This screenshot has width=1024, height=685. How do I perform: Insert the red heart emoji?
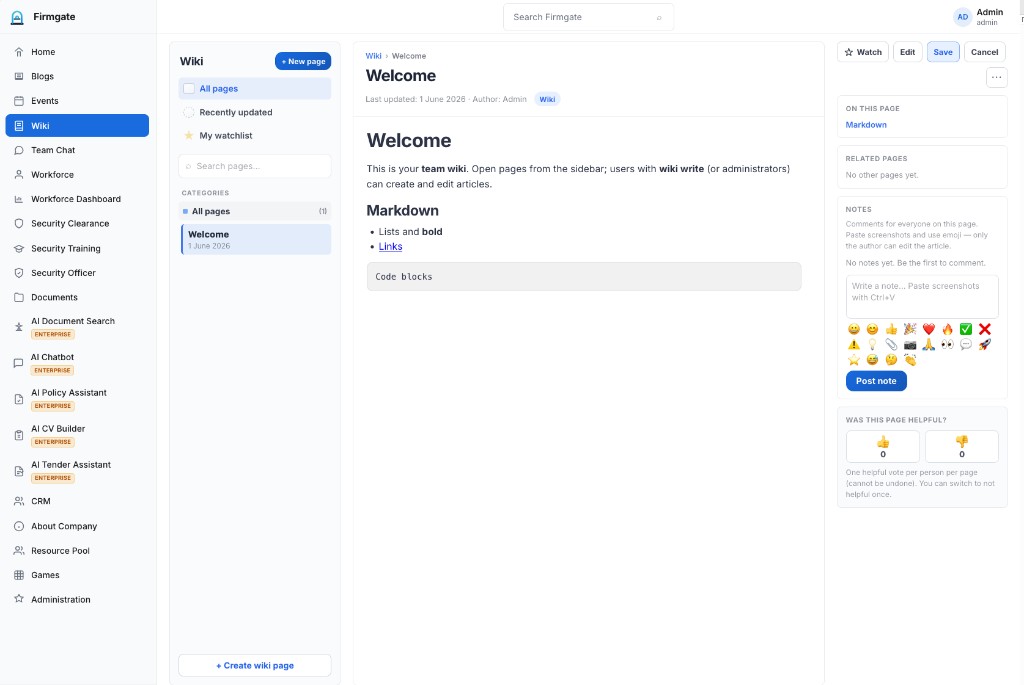[929, 329]
